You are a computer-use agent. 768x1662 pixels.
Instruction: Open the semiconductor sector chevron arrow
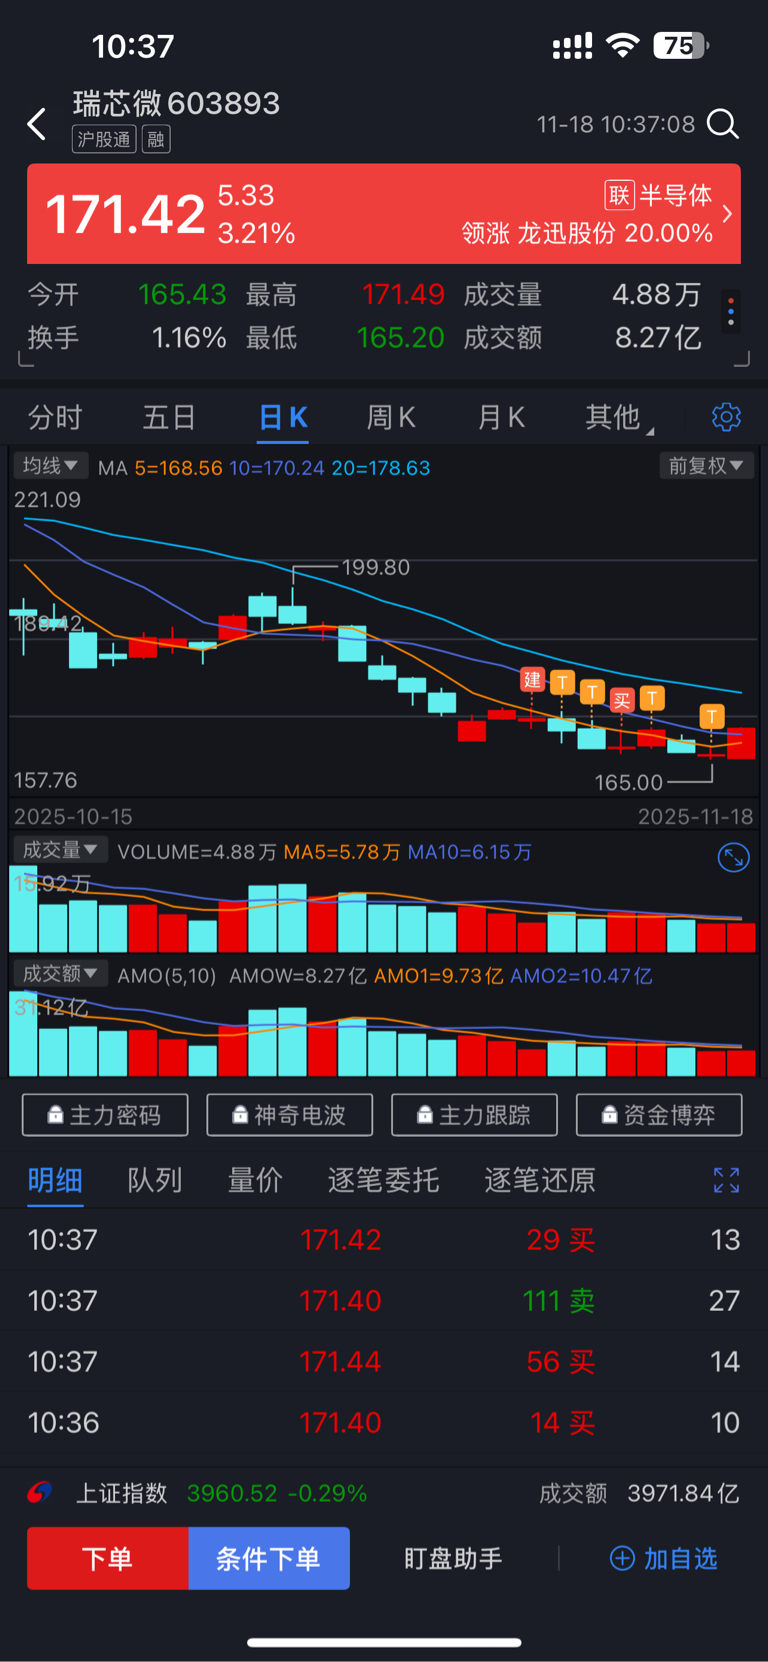[x=727, y=213]
